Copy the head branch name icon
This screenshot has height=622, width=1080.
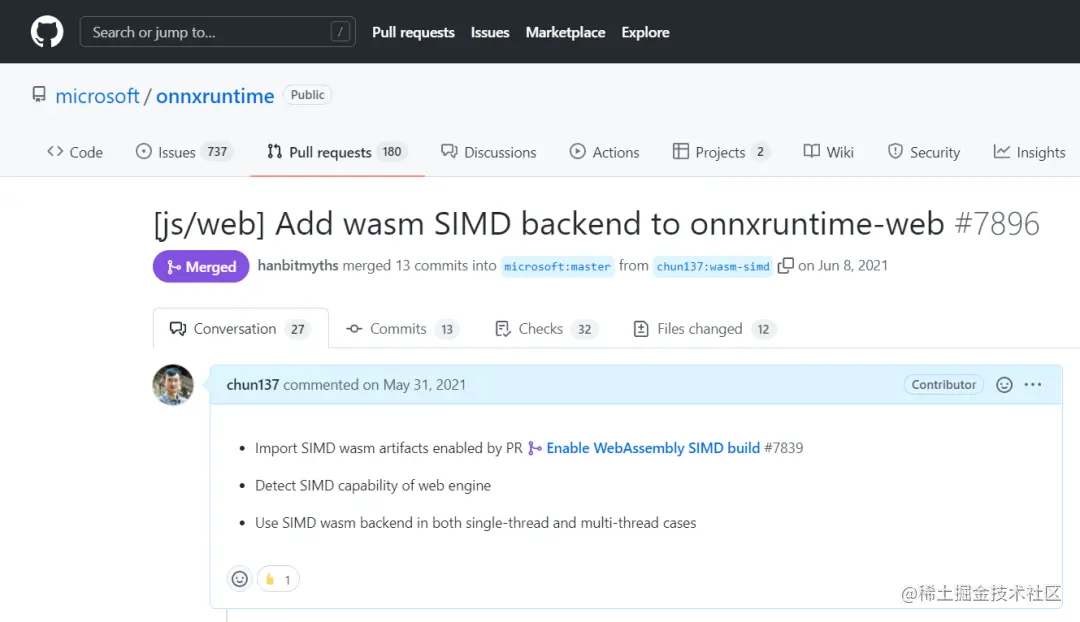coord(785,265)
